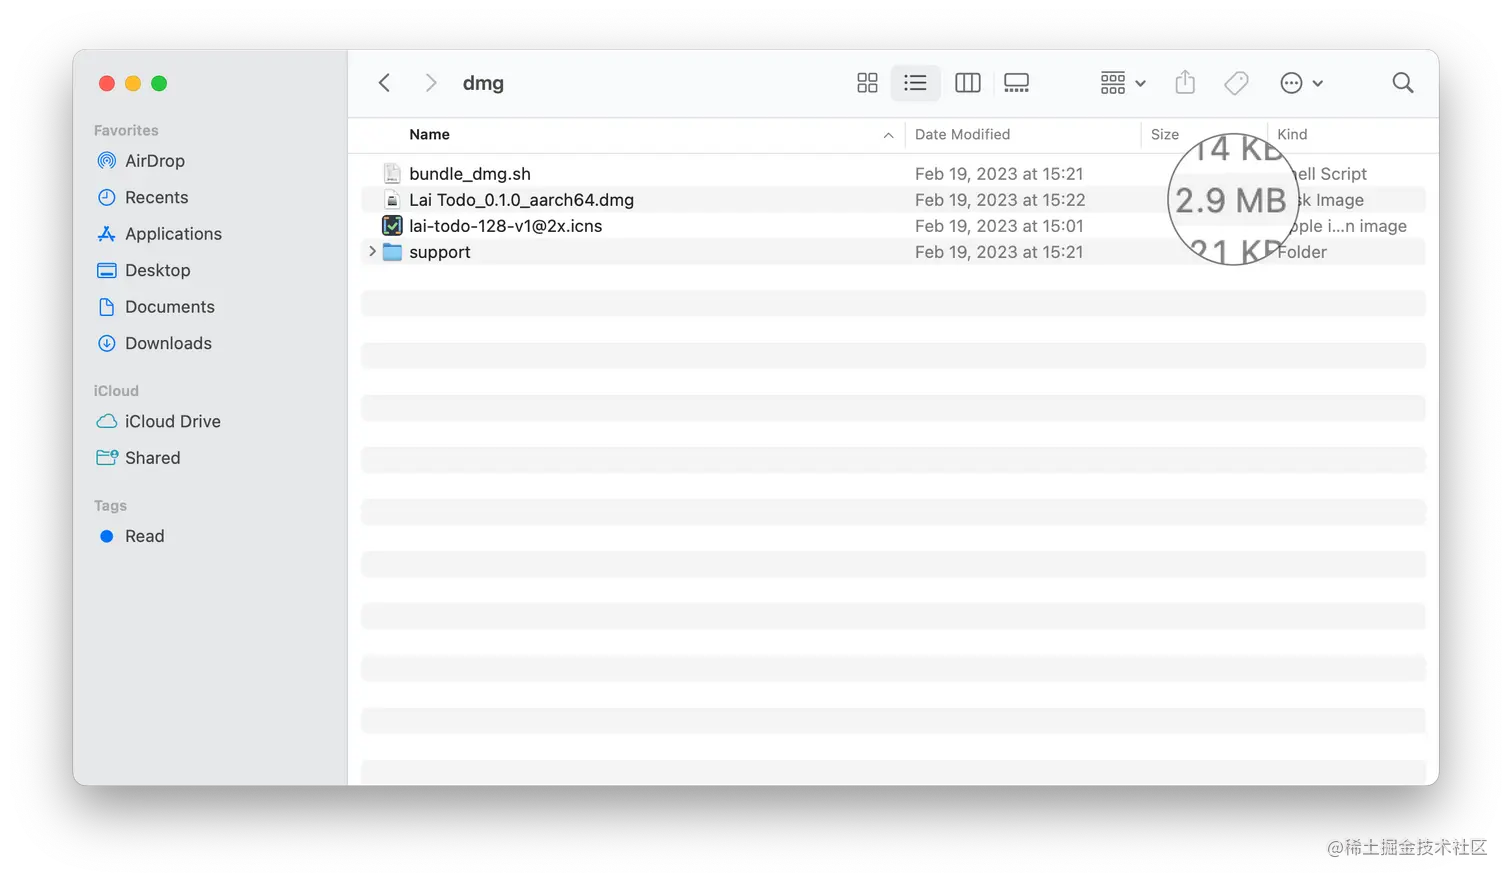Click the Share icon in toolbar

pyautogui.click(x=1185, y=83)
